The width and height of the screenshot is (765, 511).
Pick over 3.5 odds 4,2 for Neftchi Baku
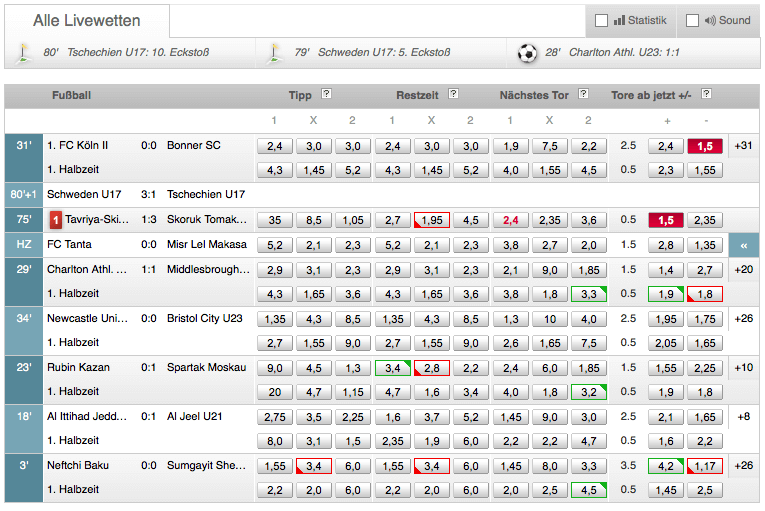[665, 466]
